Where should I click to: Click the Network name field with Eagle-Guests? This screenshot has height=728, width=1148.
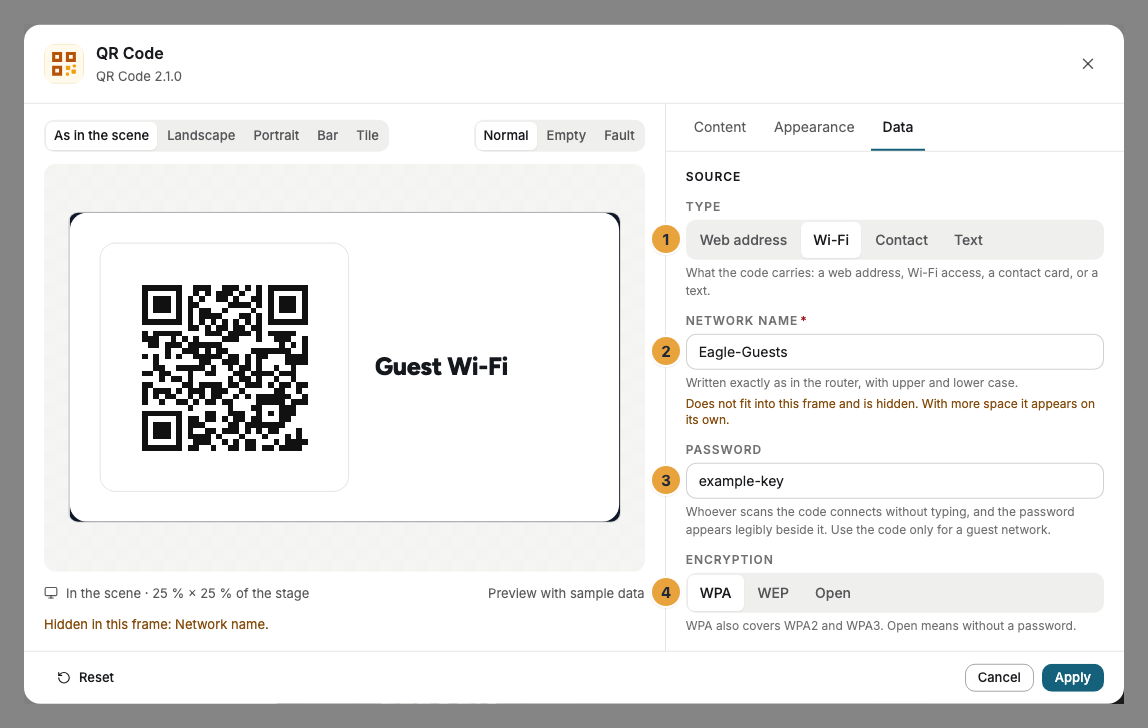coord(894,352)
